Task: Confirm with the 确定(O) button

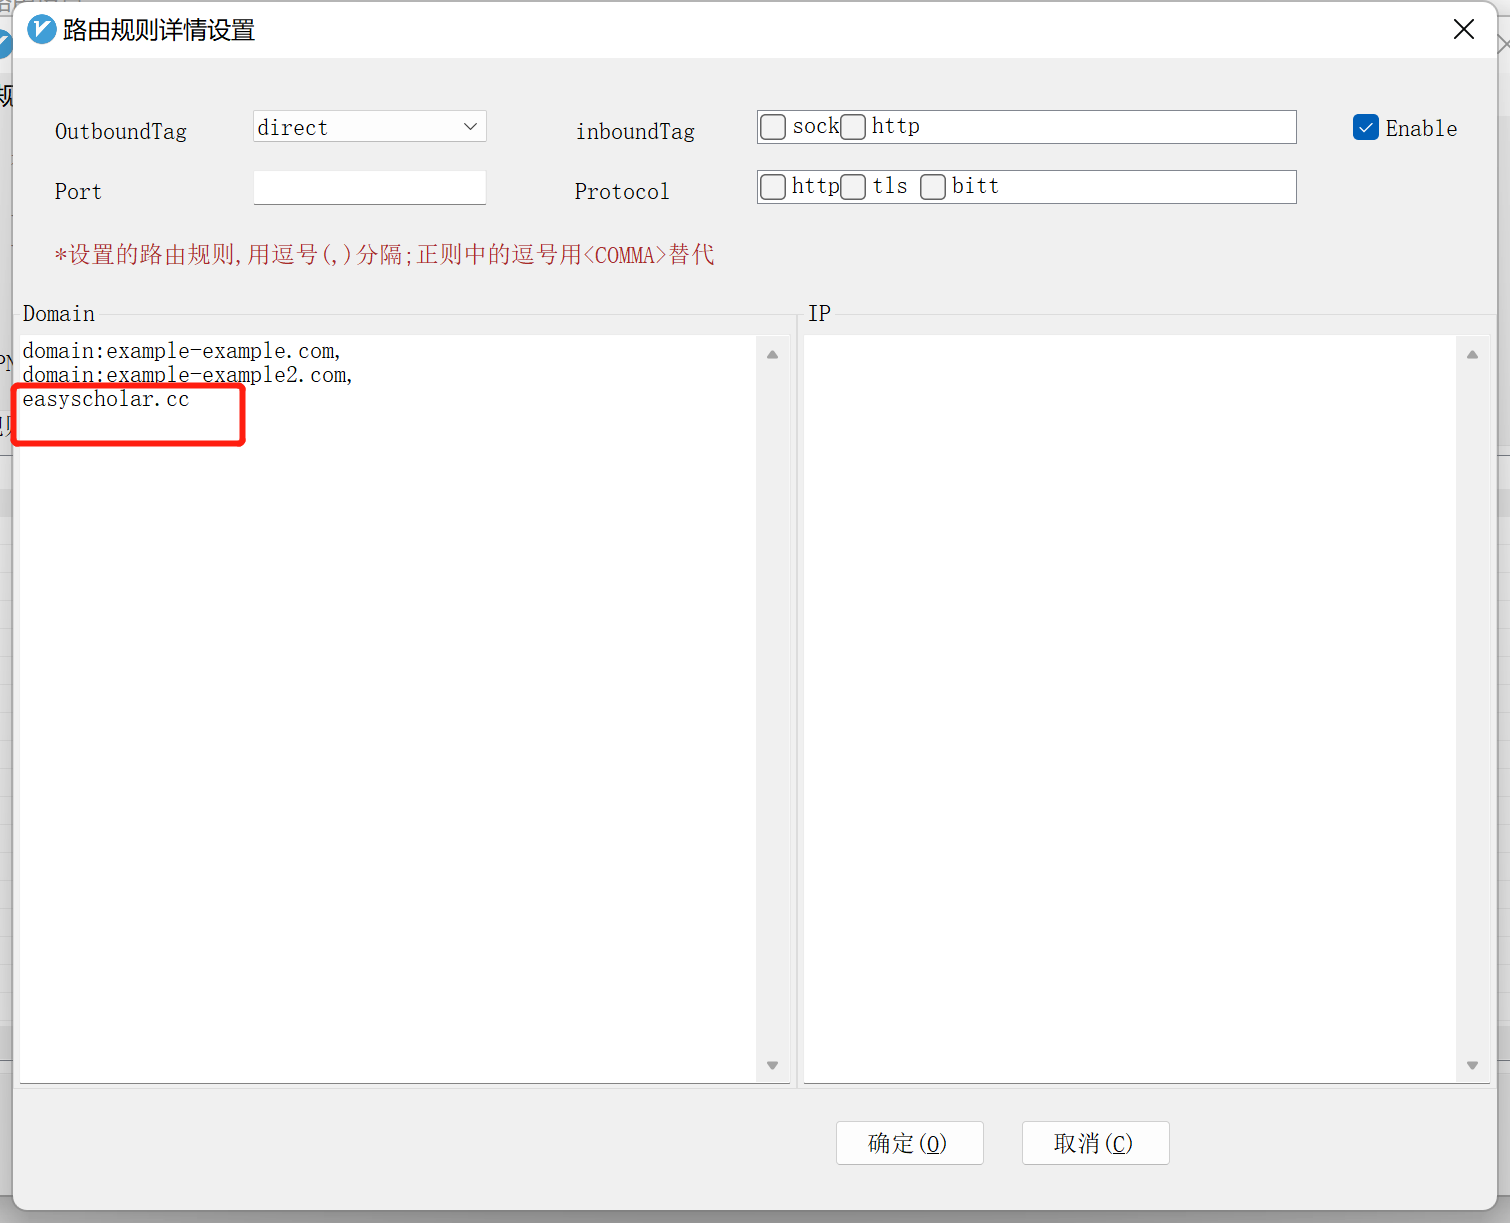Action: (x=910, y=1143)
